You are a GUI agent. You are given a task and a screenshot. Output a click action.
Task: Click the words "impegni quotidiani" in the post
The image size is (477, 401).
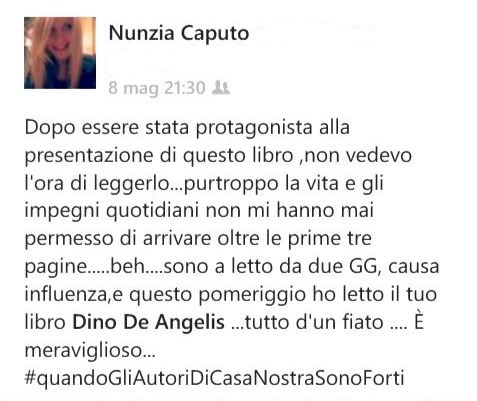tap(112, 211)
